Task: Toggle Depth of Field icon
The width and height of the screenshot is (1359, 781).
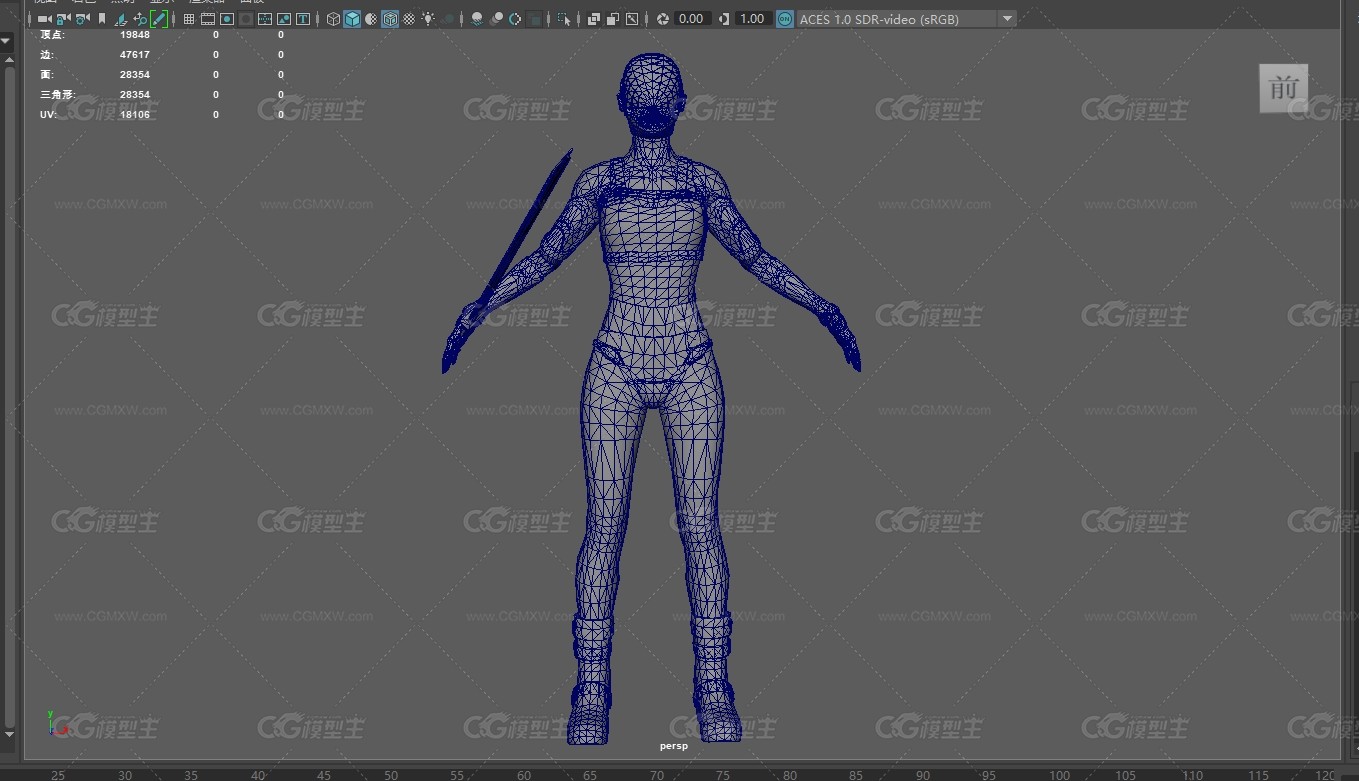Action: (535, 19)
